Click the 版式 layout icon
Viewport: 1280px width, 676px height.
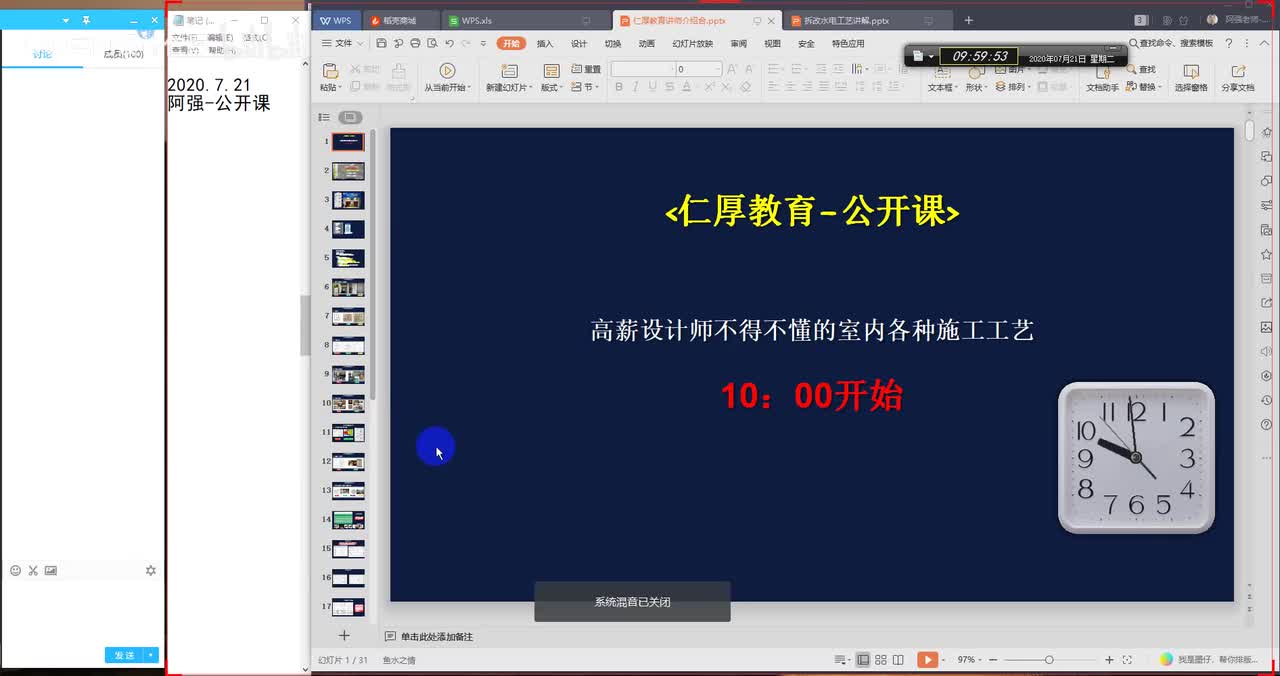551,71
